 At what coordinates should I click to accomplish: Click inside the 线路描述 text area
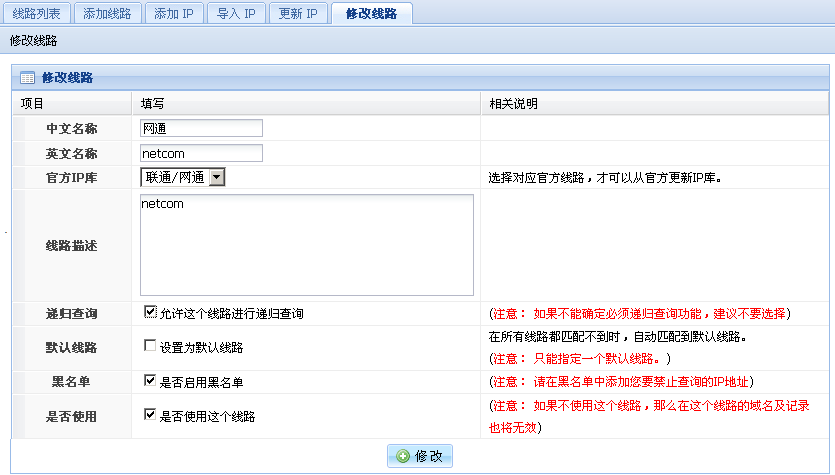point(306,245)
